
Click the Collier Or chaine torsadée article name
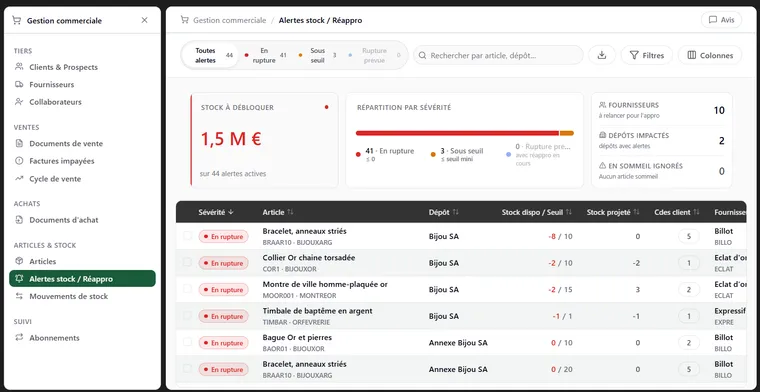tap(309, 258)
